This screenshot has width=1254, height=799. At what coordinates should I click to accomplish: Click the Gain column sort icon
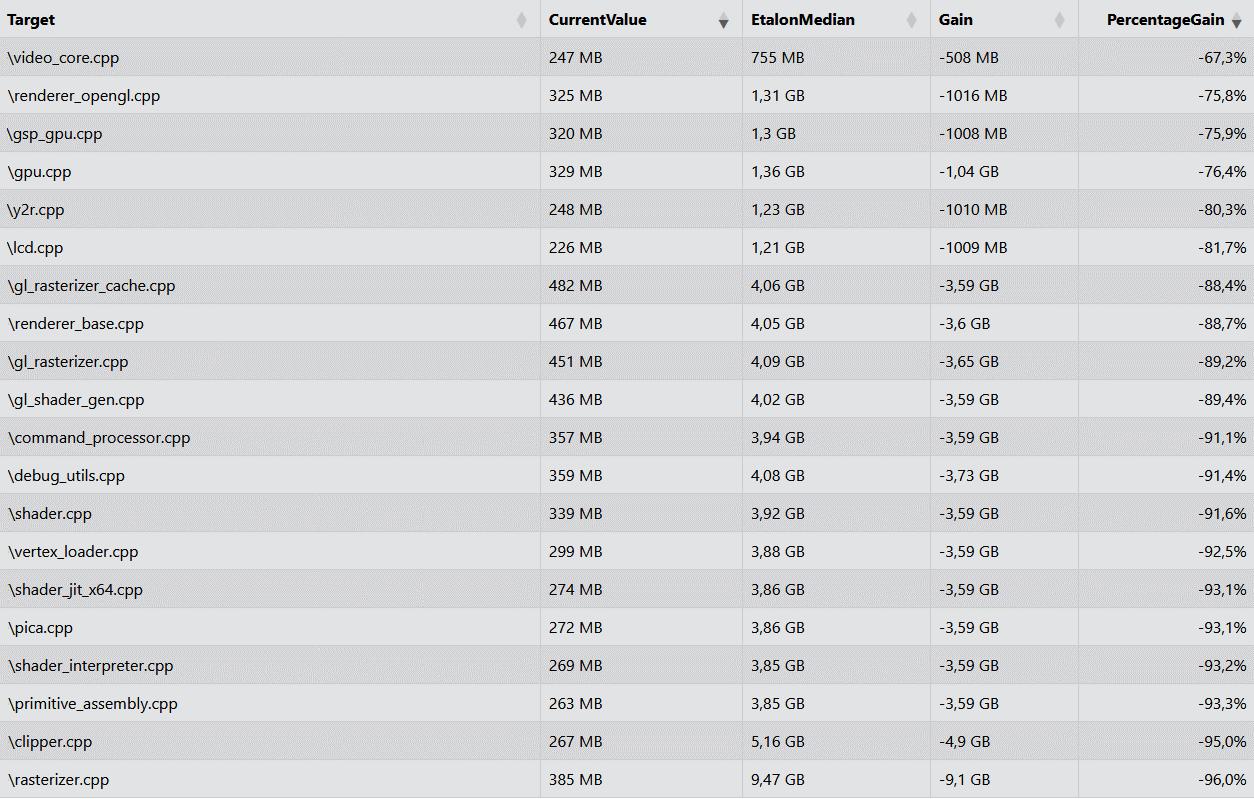[1059, 20]
